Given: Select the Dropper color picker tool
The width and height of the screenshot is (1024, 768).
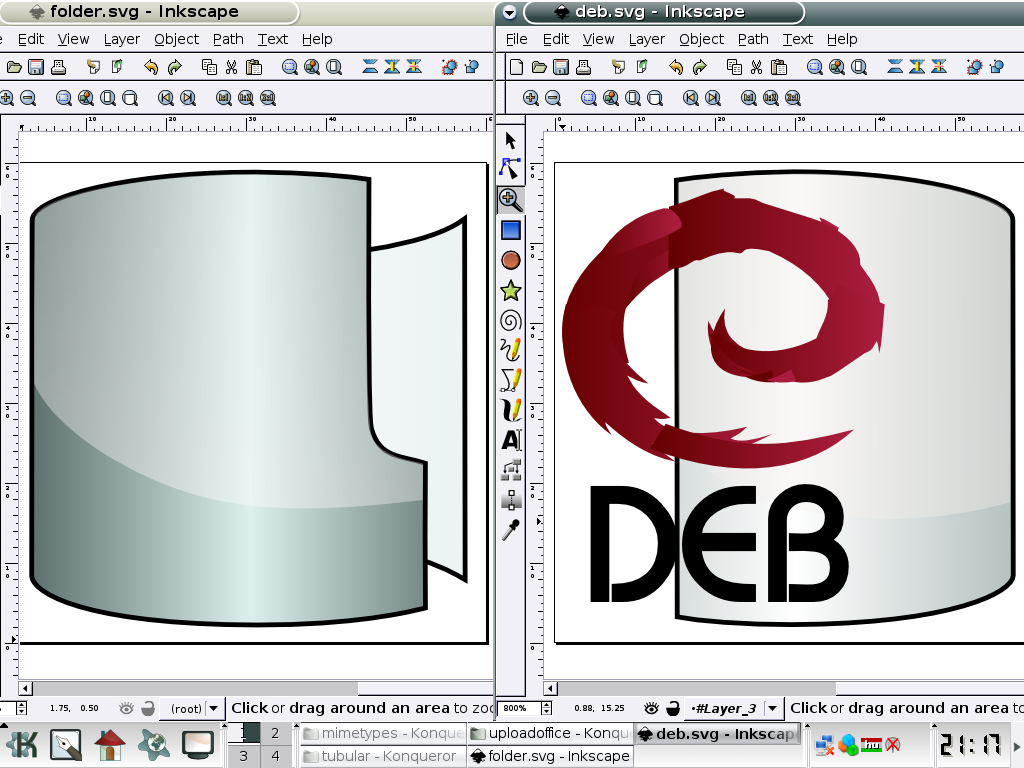Looking at the screenshot, I should pyautogui.click(x=511, y=530).
